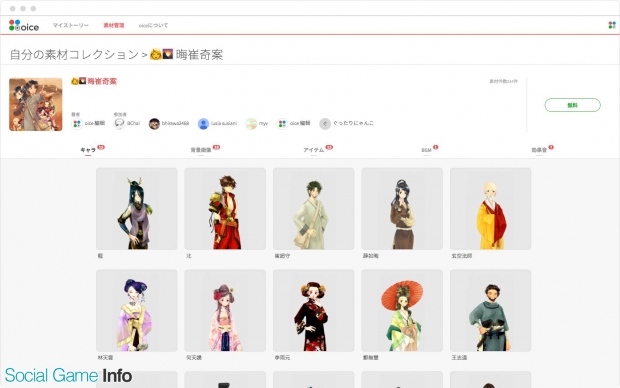Open the oice logo home link
The width and height of the screenshot is (620, 388).
click(24, 26)
